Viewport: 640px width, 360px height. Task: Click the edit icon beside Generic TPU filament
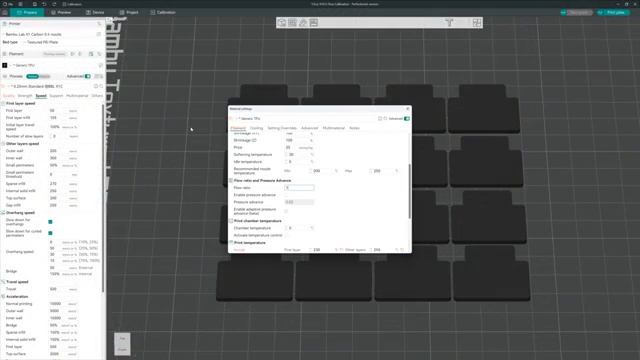pos(100,65)
